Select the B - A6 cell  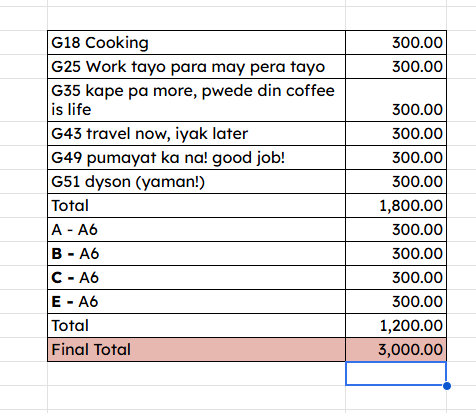pos(196,254)
